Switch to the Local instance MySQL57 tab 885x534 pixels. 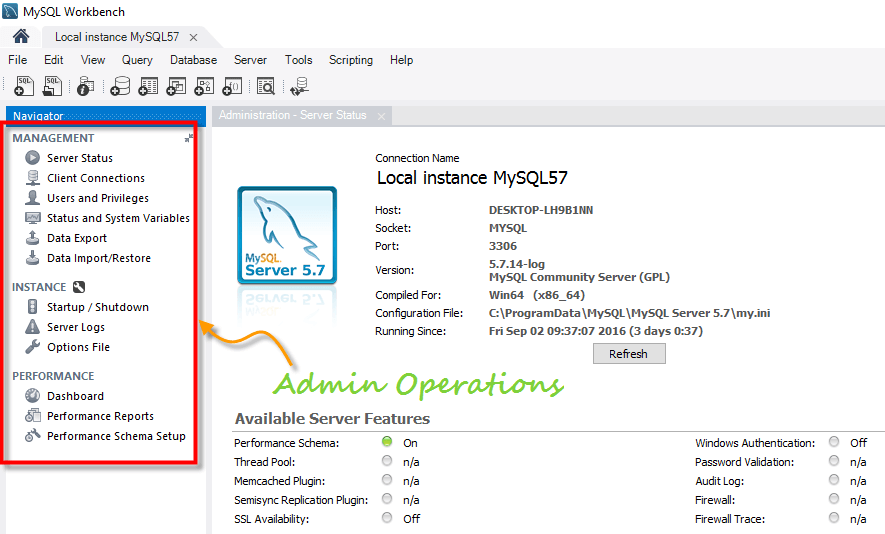pyautogui.click(x=117, y=37)
